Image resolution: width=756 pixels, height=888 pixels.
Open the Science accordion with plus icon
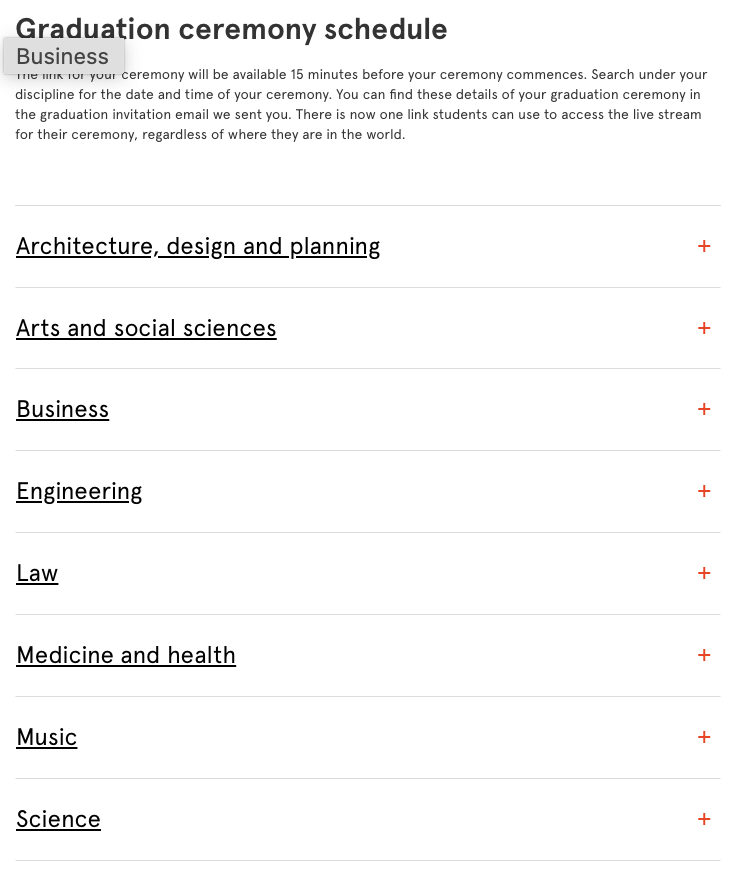coord(704,819)
